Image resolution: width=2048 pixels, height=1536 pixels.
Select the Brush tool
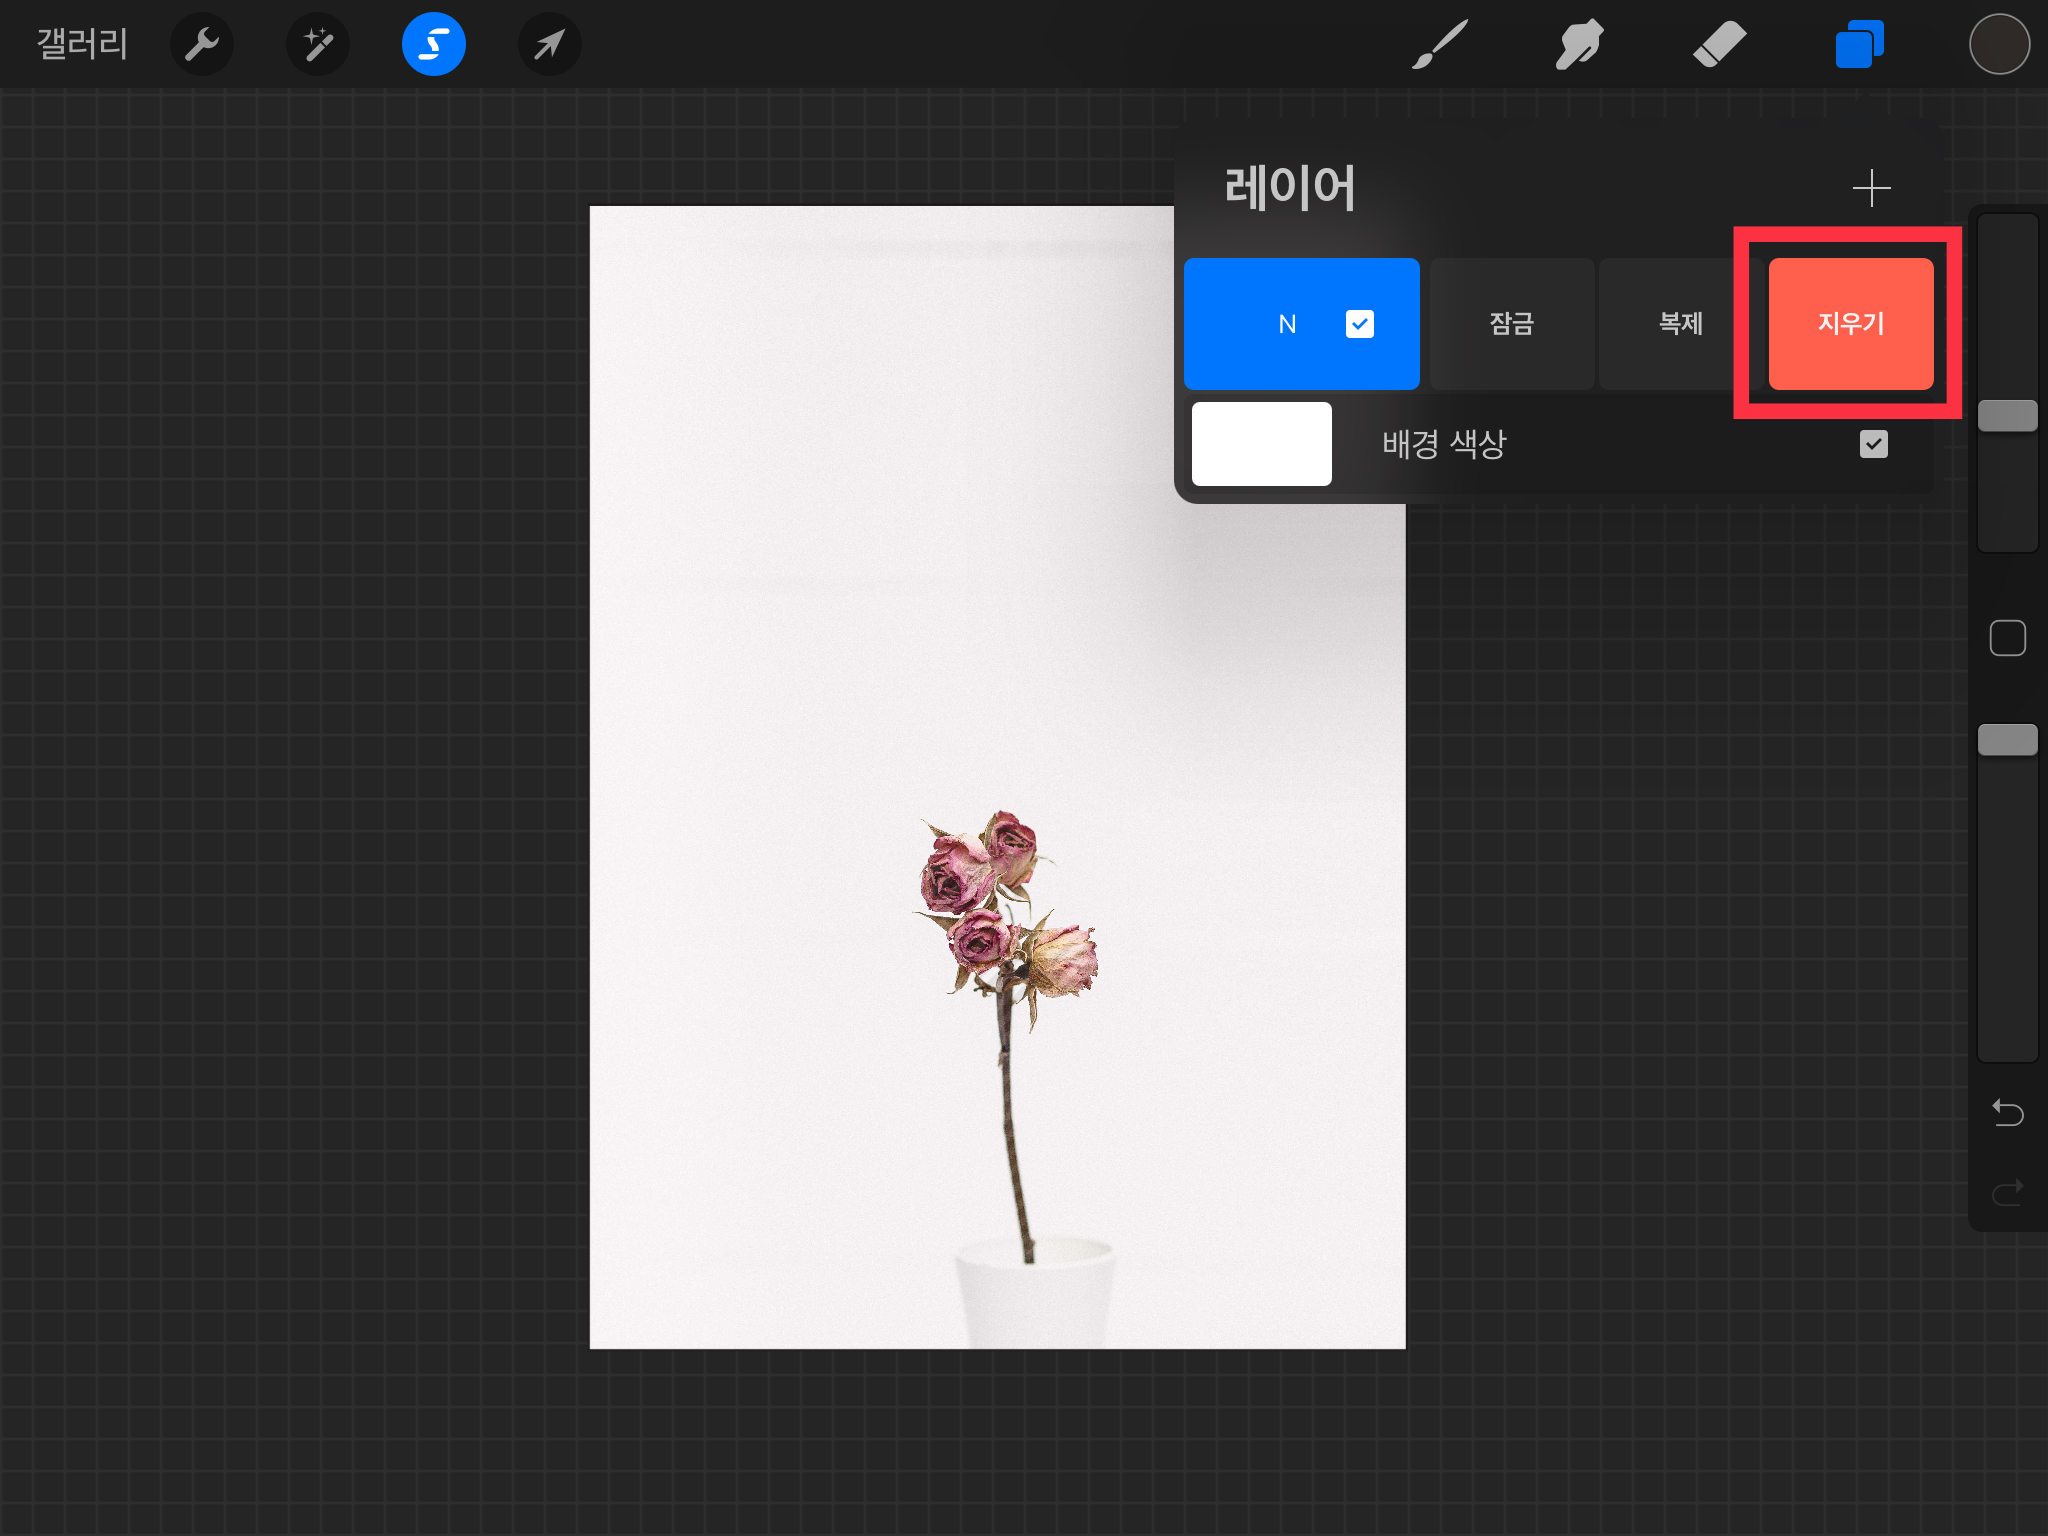1440,44
